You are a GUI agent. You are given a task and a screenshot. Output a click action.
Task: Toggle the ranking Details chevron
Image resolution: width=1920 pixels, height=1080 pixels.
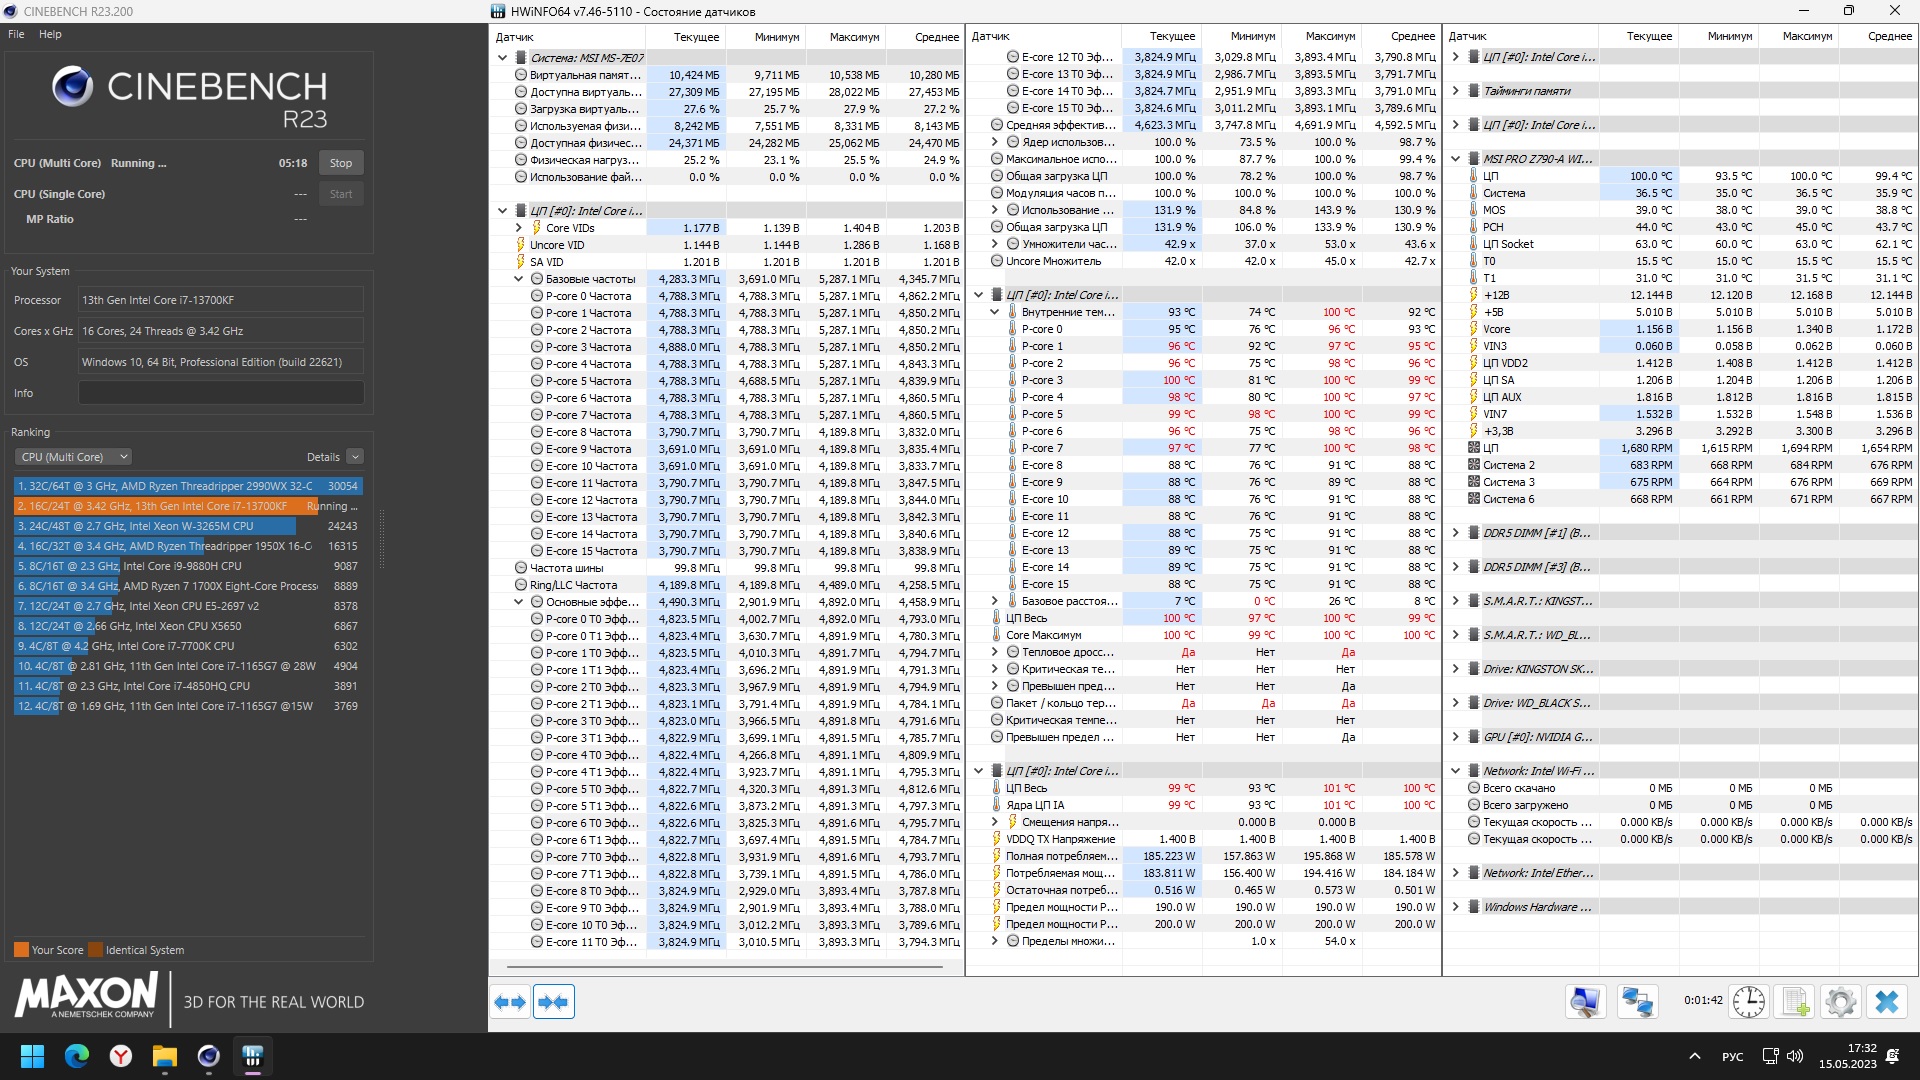tap(355, 457)
